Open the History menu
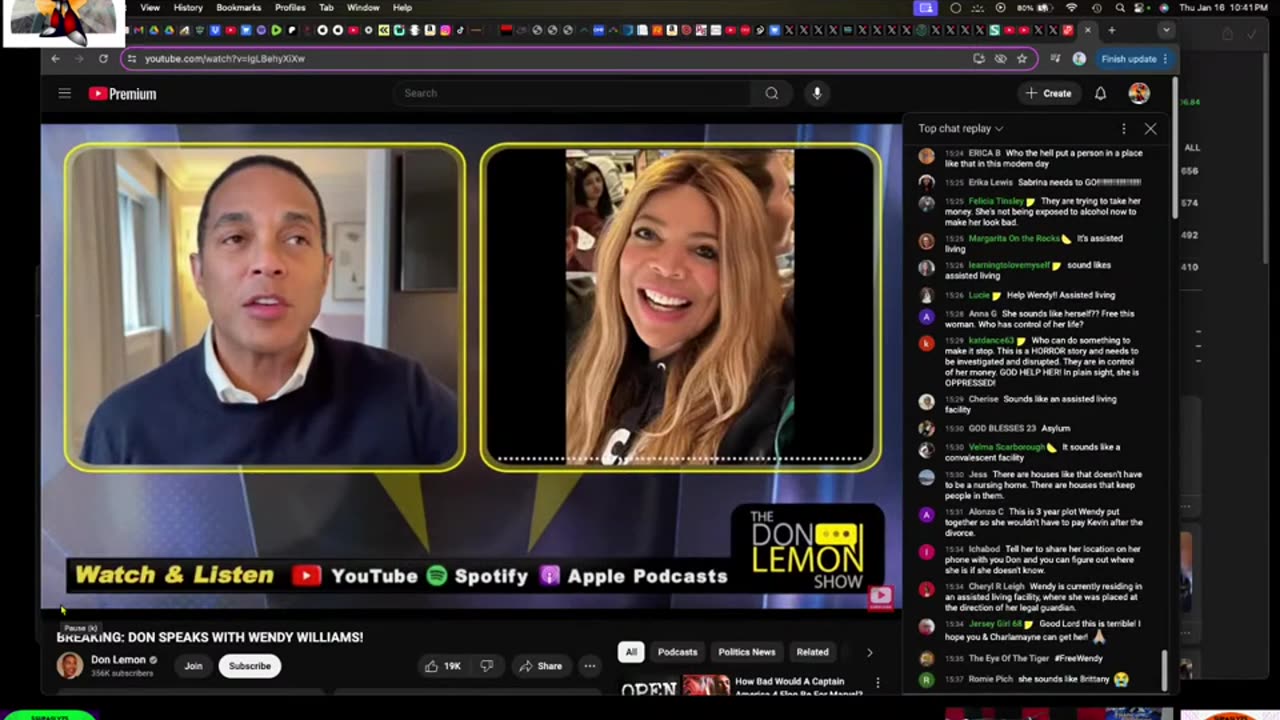 point(188,8)
